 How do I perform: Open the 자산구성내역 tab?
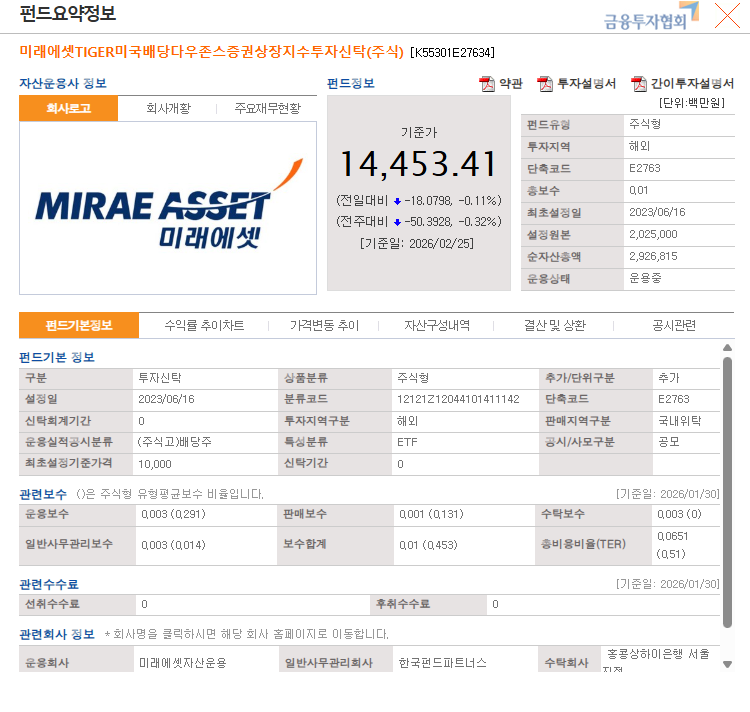click(437, 326)
